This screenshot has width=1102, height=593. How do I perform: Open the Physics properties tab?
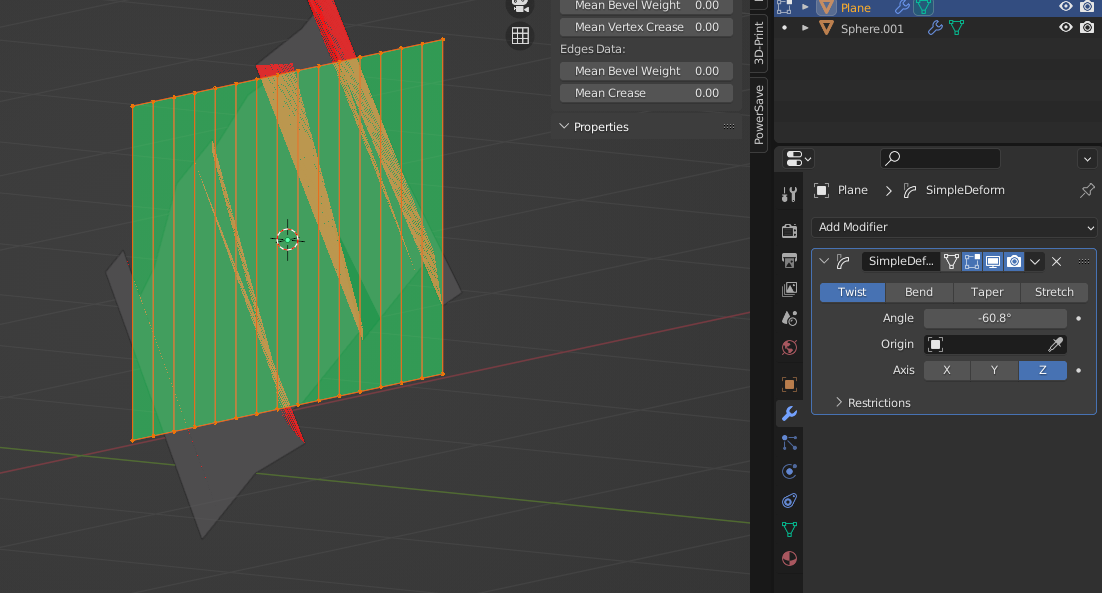tap(789, 471)
